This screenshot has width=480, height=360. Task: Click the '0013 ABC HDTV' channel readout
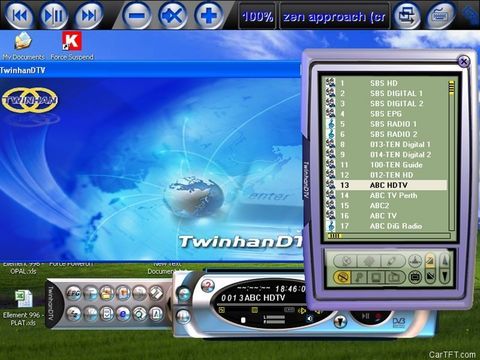pyautogui.click(x=253, y=298)
